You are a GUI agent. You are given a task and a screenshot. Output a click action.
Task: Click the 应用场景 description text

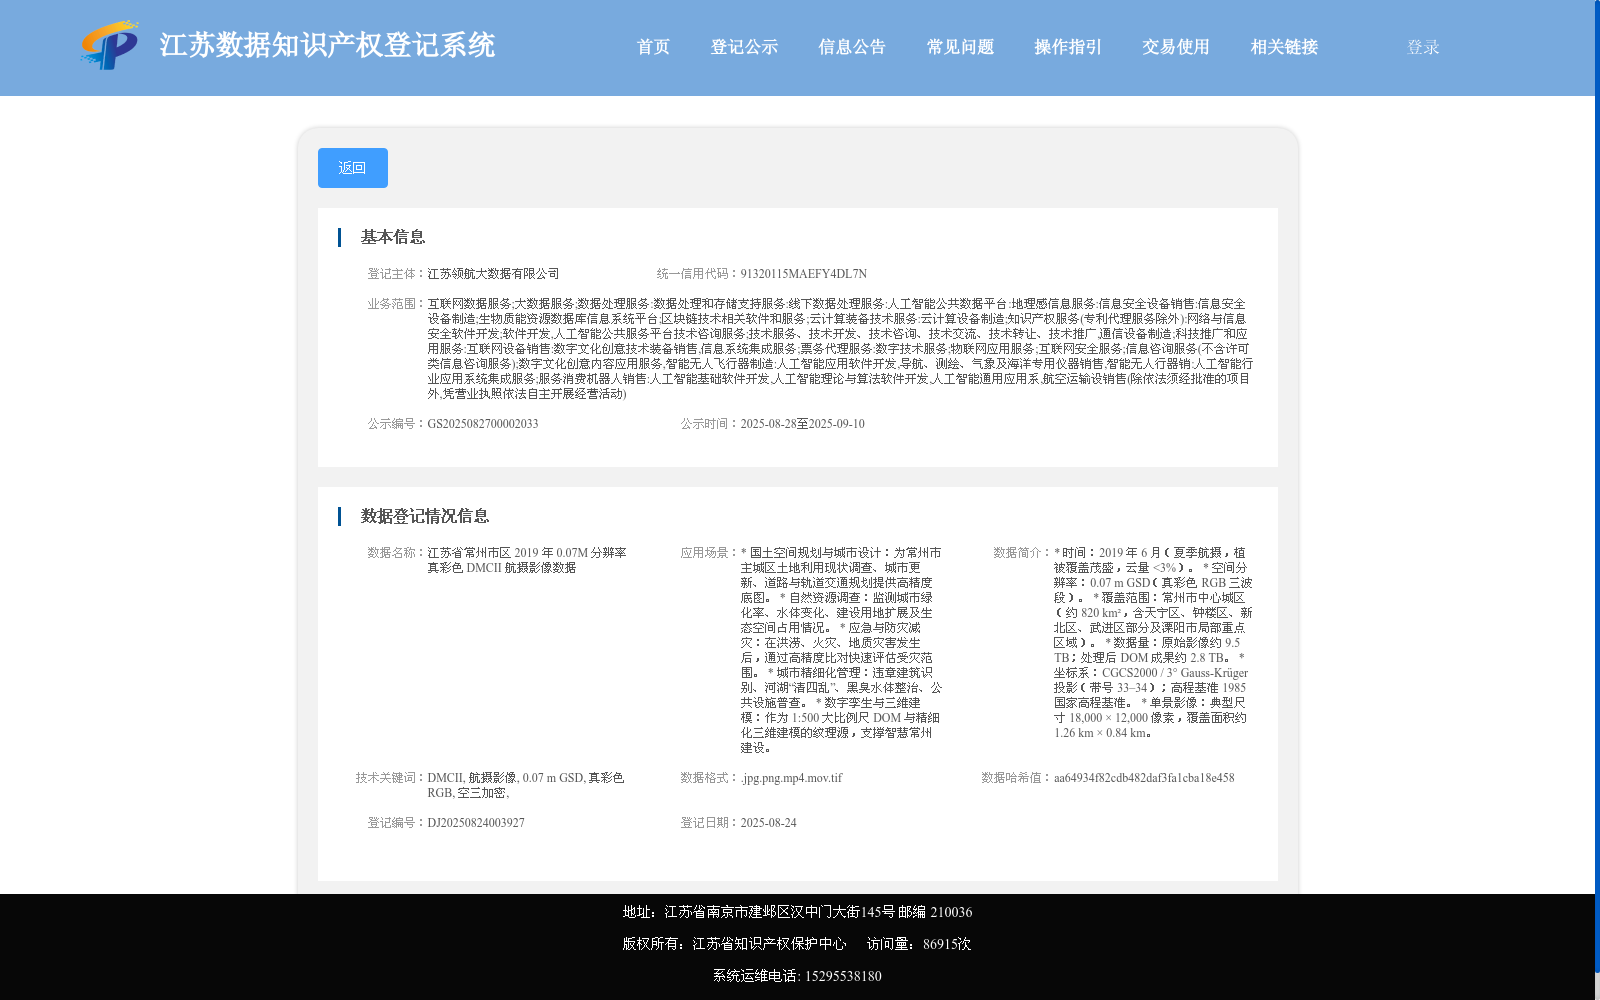841,650
